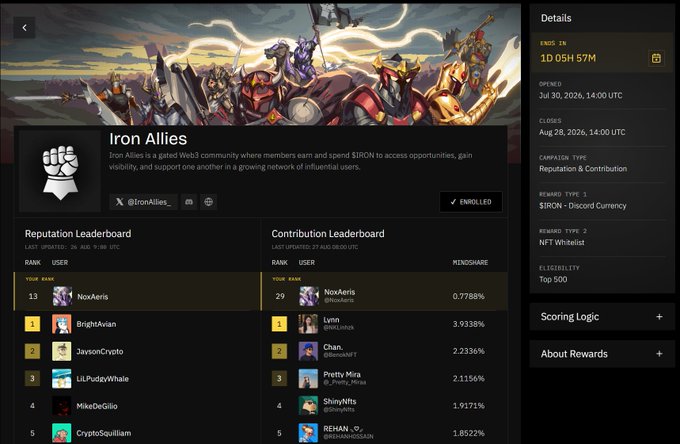Open the JaysonCrypto avatar image
The image size is (680, 444).
[x=62, y=351]
